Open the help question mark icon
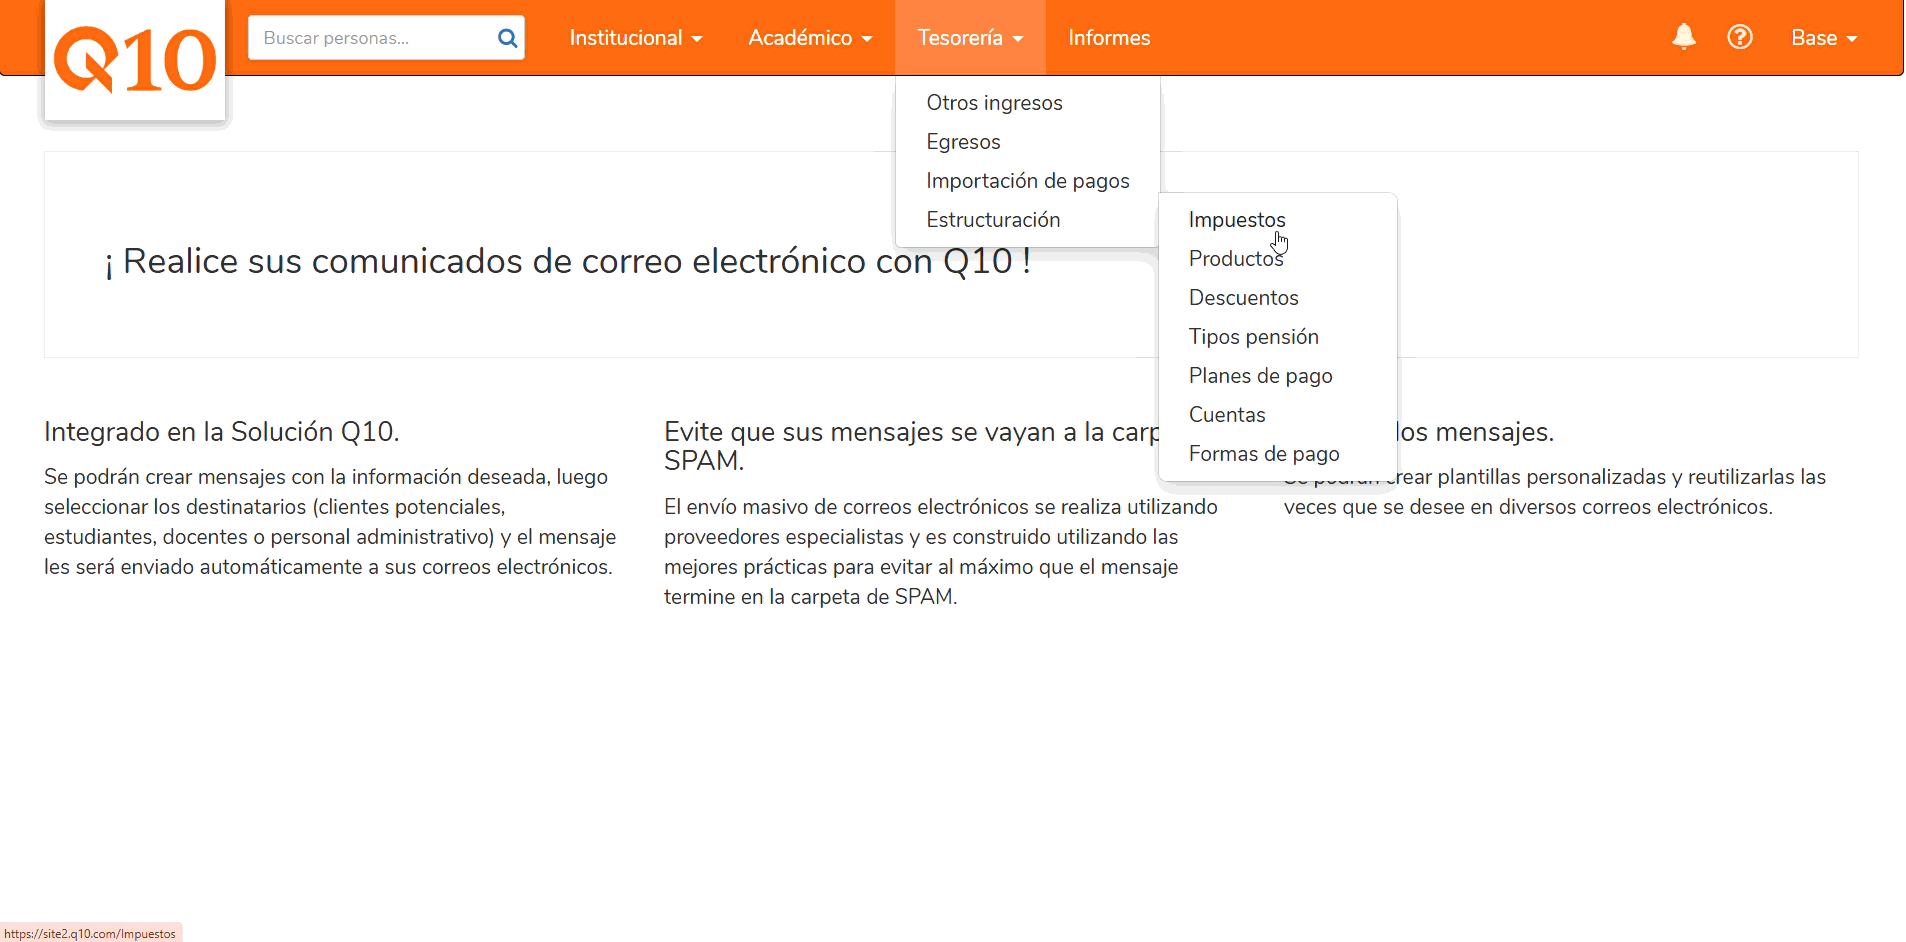Image resolution: width=1906 pixels, height=942 pixels. pyautogui.click(x=1740, y=37)
